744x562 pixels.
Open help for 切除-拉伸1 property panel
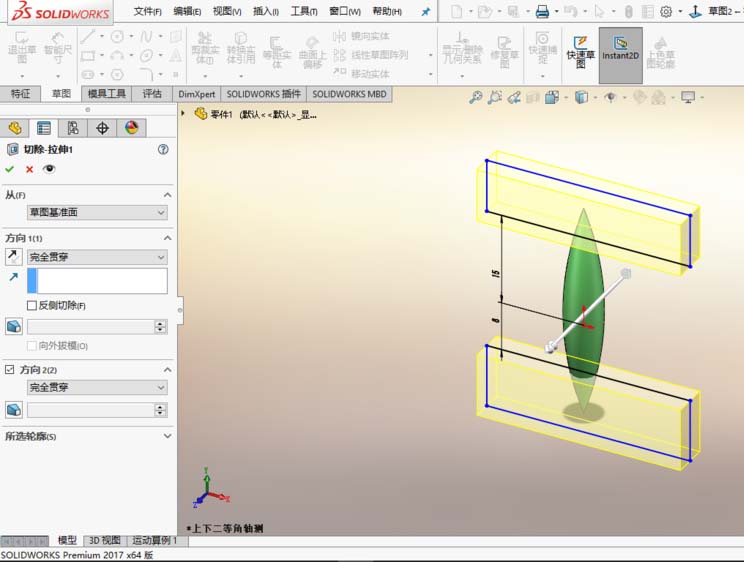pos(163,150)
